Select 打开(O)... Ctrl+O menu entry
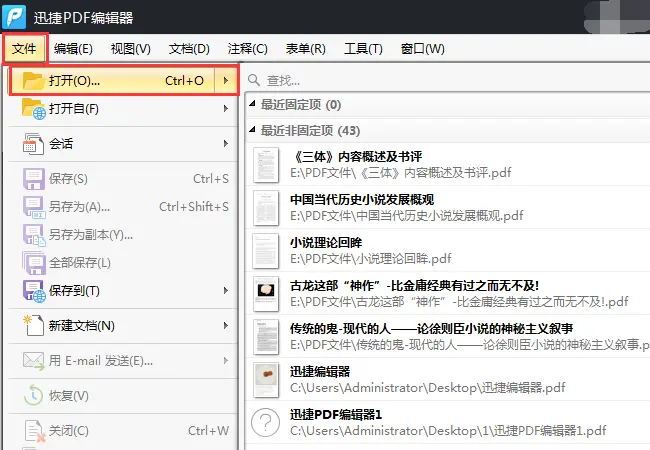Screen dimensions: 650x450 (124, 80)
